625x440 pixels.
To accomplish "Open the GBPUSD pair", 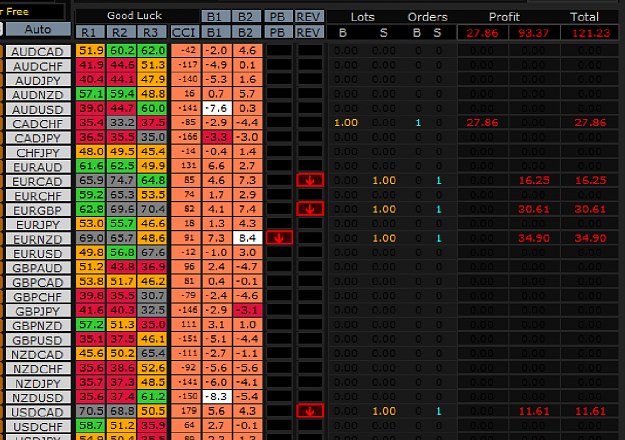I will pyautogui.click(x=38, y=340).
